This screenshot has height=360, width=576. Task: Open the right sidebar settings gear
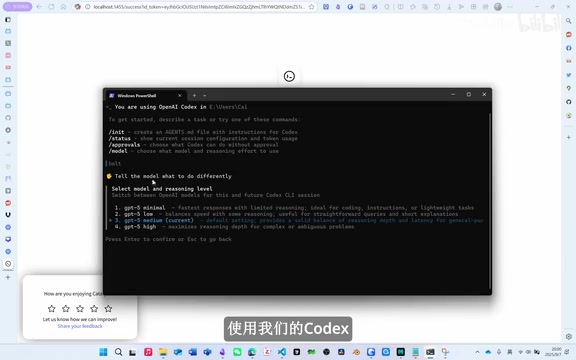click(x=569, y=336)
